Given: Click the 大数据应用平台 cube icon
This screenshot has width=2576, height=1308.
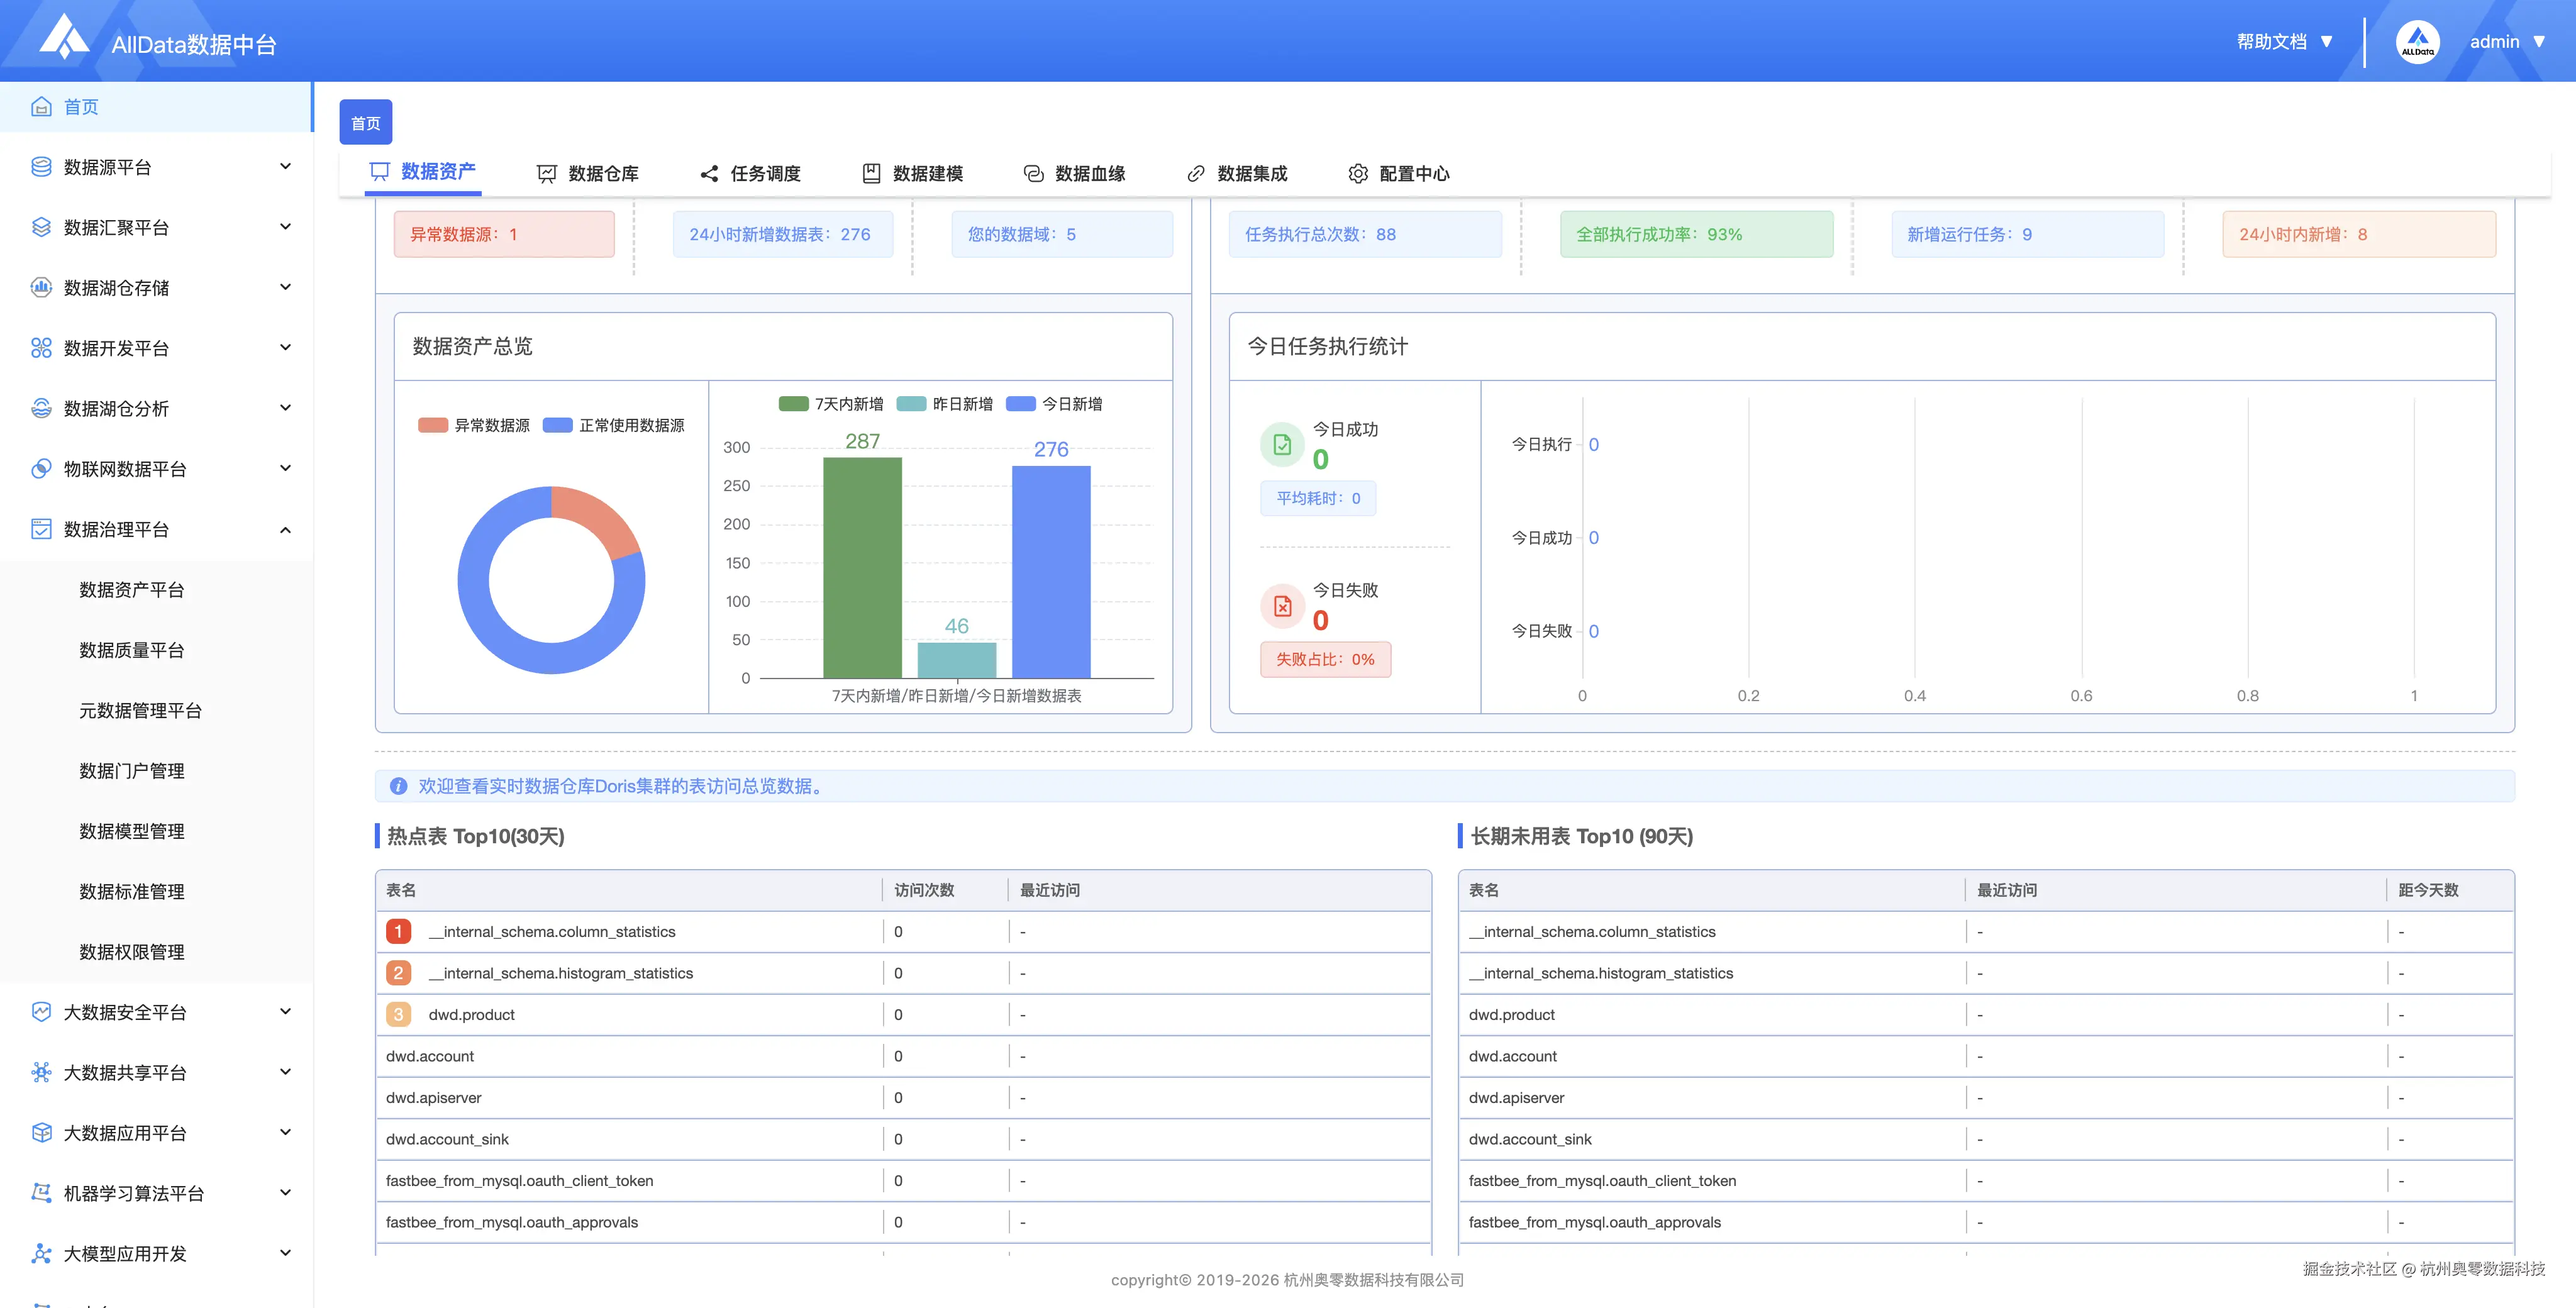Looking at the screenshot, I should [x=41, y=1132].
